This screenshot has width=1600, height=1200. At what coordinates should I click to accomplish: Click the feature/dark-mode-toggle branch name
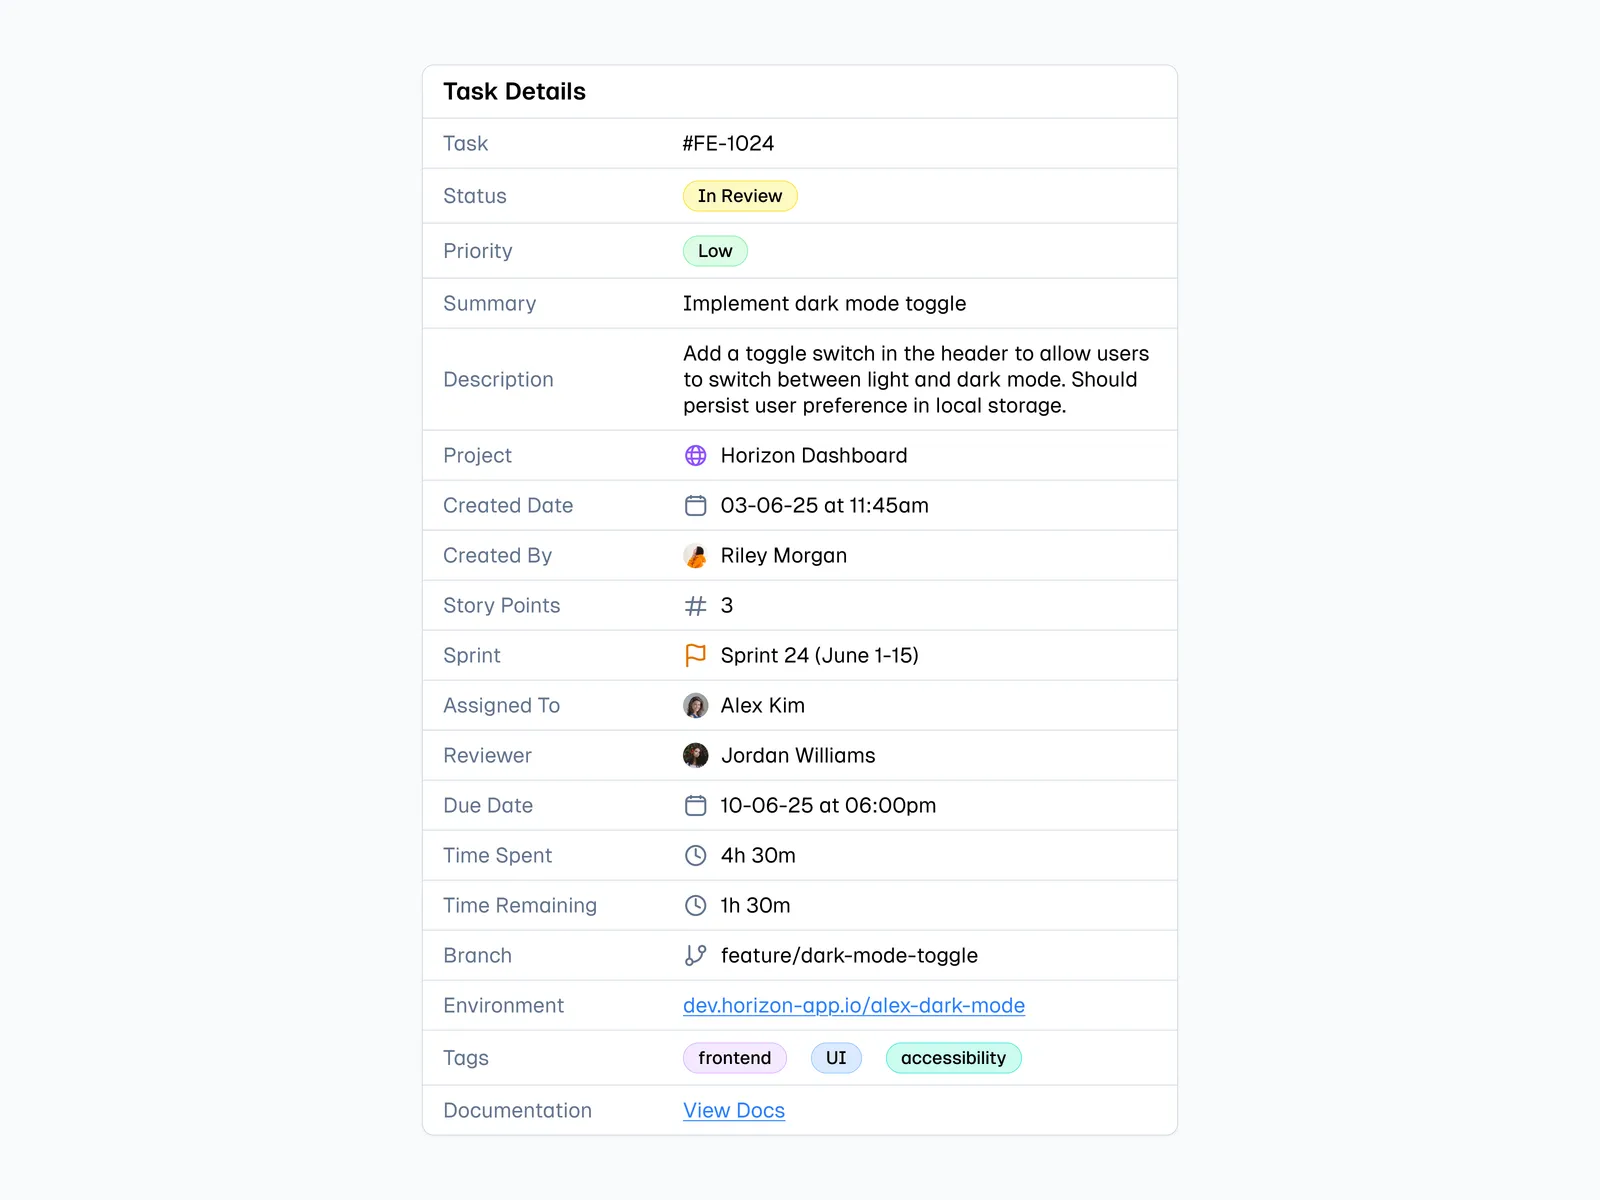coord(849,956)
